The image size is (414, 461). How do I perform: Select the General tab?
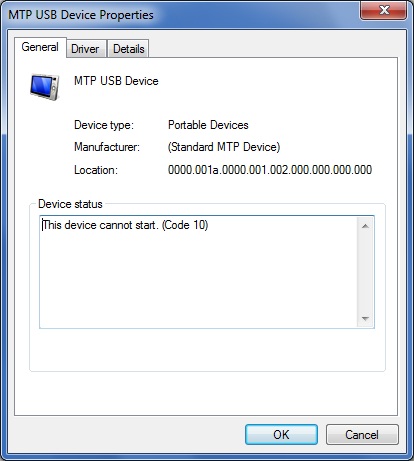pos(40,47)
